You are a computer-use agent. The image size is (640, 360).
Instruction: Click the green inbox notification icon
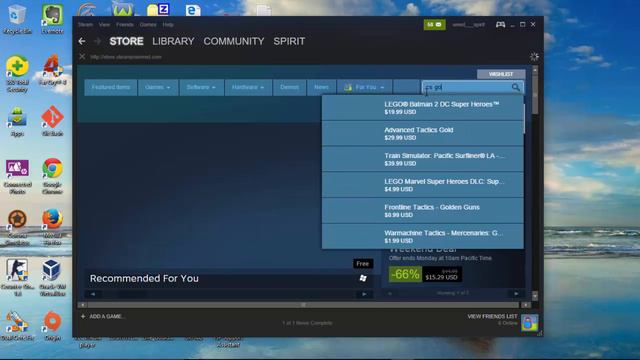tap(434, 24)
